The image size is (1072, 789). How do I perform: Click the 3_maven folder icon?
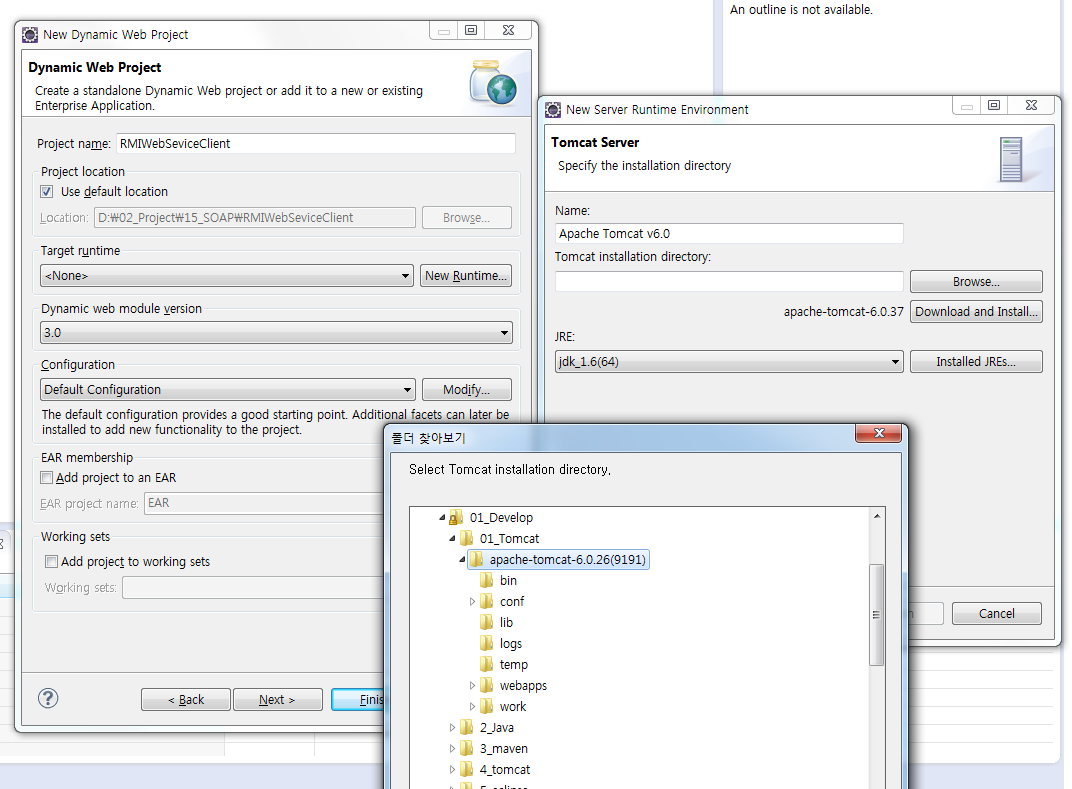(466, 749)
